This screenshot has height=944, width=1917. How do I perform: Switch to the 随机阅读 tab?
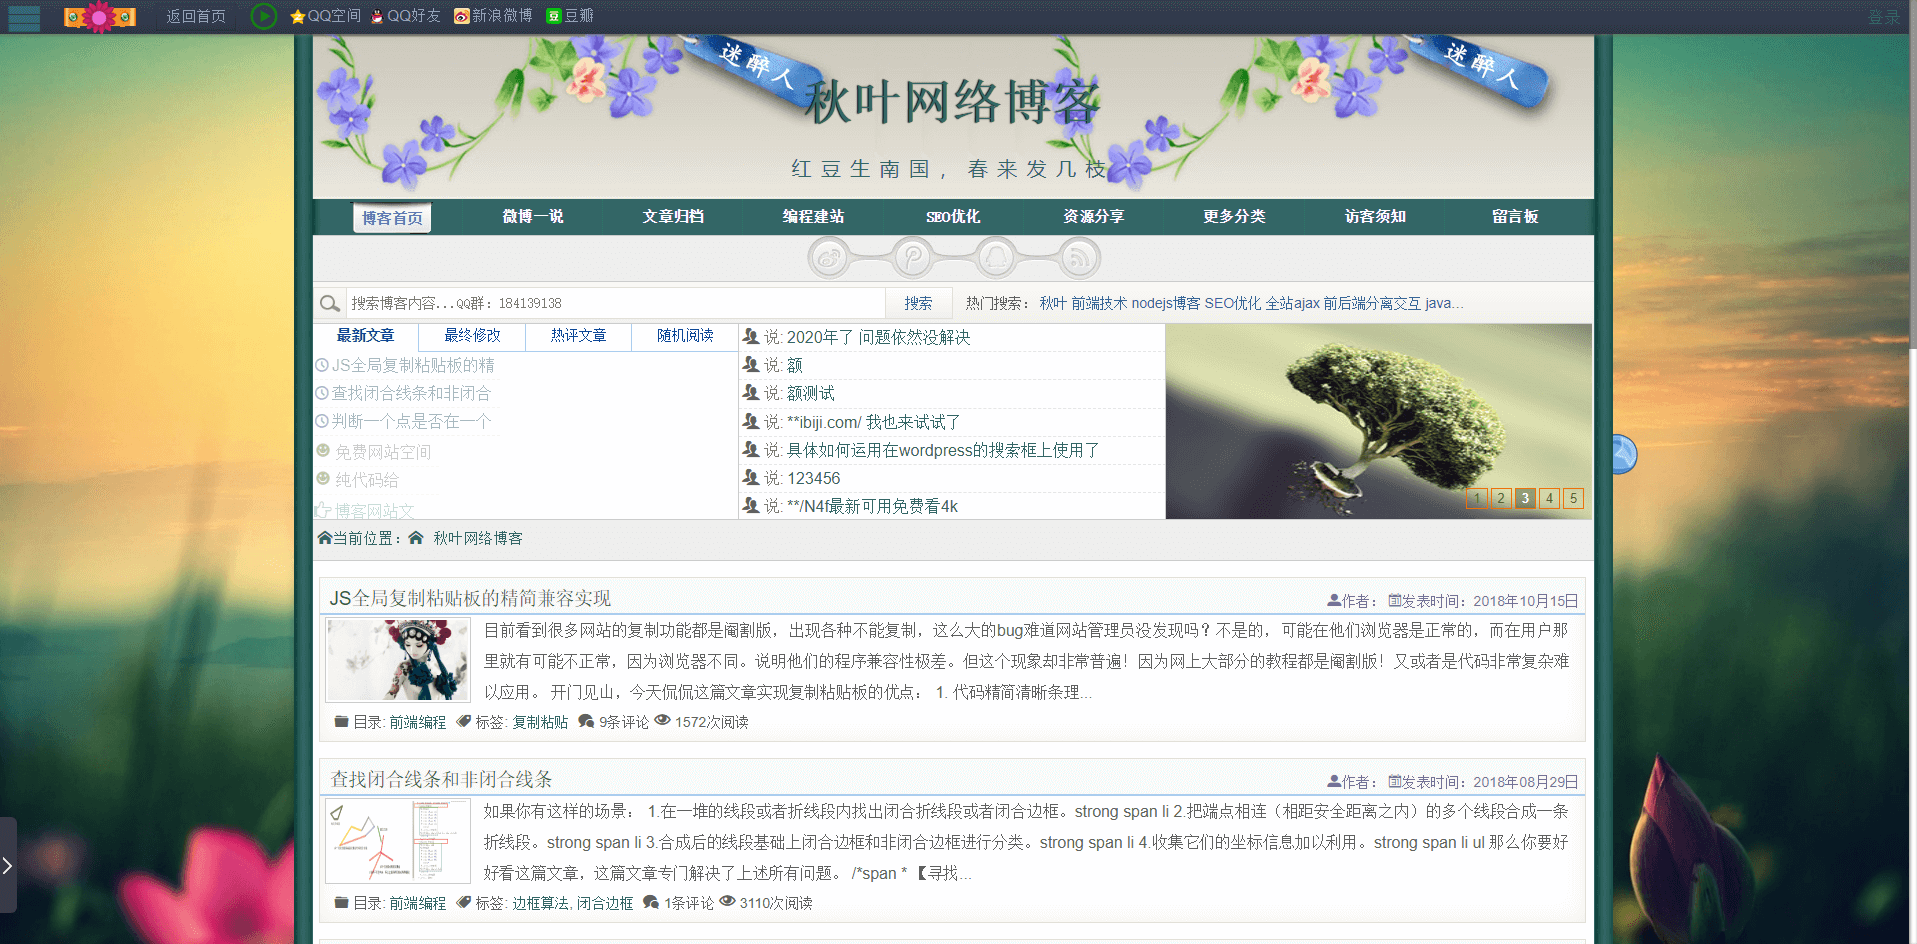pyautogui.click(x=685, y=336)
